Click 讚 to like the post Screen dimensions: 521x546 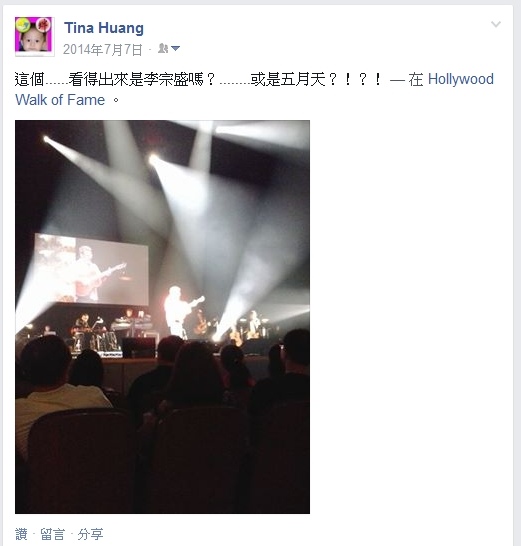21,534
